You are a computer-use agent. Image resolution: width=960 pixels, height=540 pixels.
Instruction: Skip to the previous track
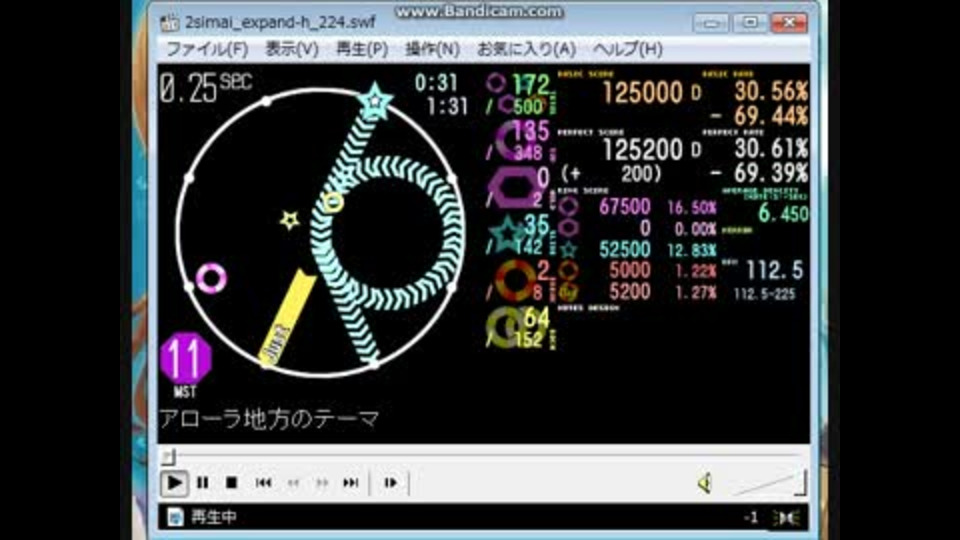263,483
